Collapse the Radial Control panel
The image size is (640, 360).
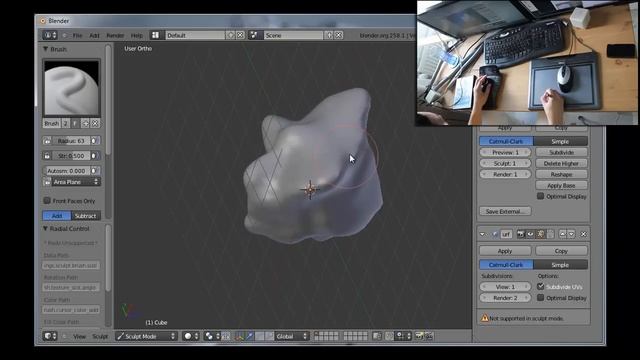[45, 229]
